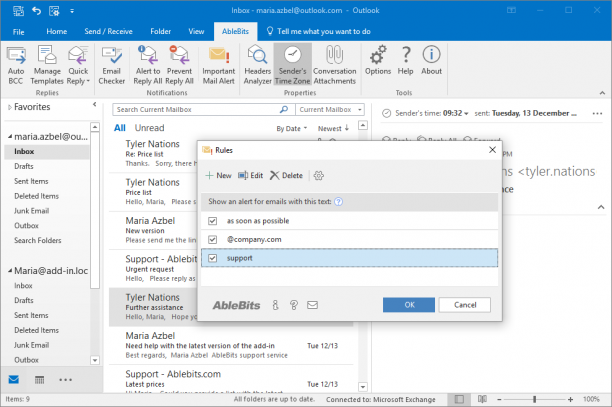Viewport: 612px width, 407px height.
Task: Collapse the ribbon chevron
Action: click(602, 93)
